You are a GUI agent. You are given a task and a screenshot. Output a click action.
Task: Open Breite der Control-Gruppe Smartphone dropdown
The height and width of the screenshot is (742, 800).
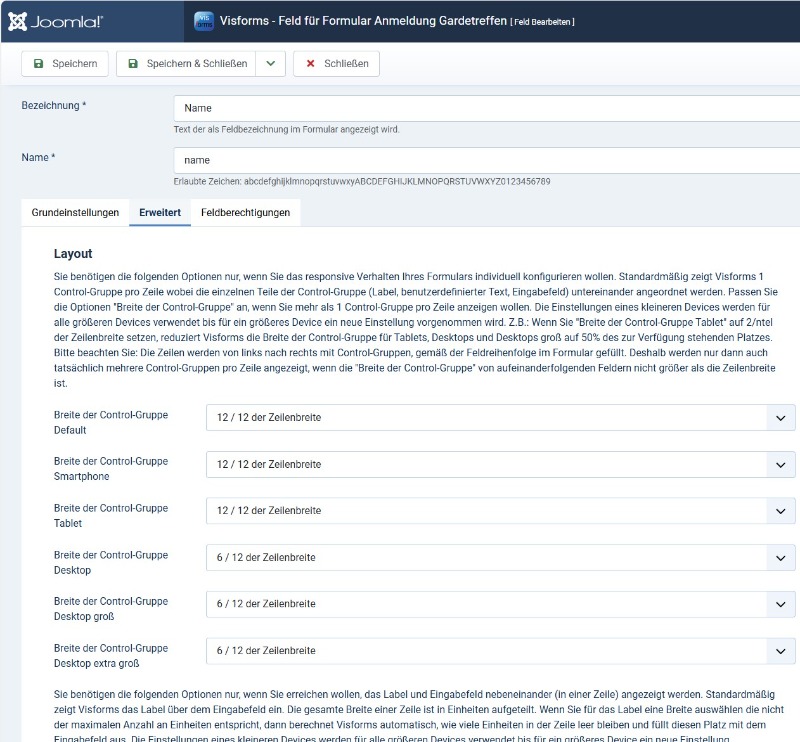500,464
